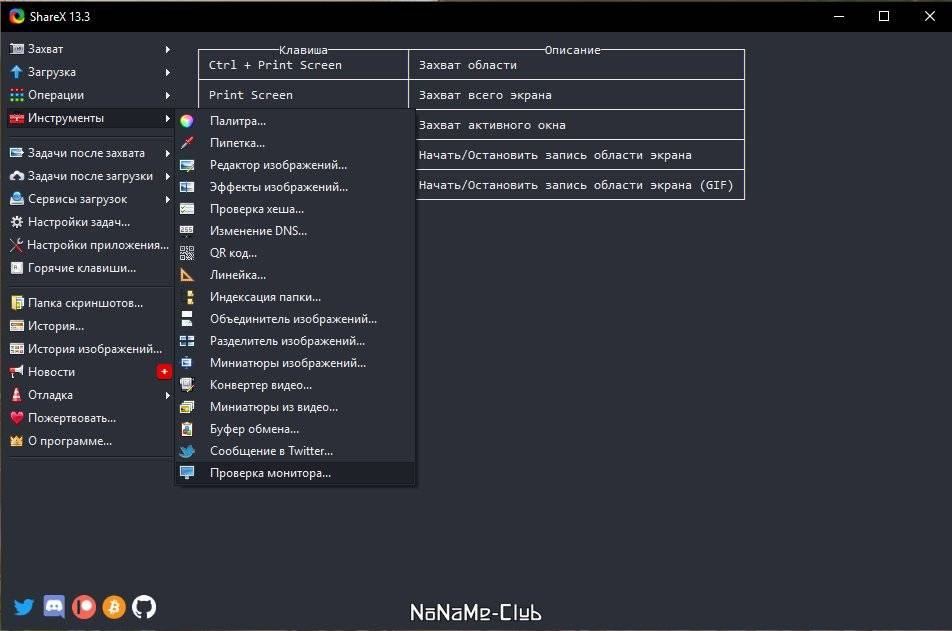Click the Описание column header
952x631 pixels.
pyautogui.click(x=573, y=50)
